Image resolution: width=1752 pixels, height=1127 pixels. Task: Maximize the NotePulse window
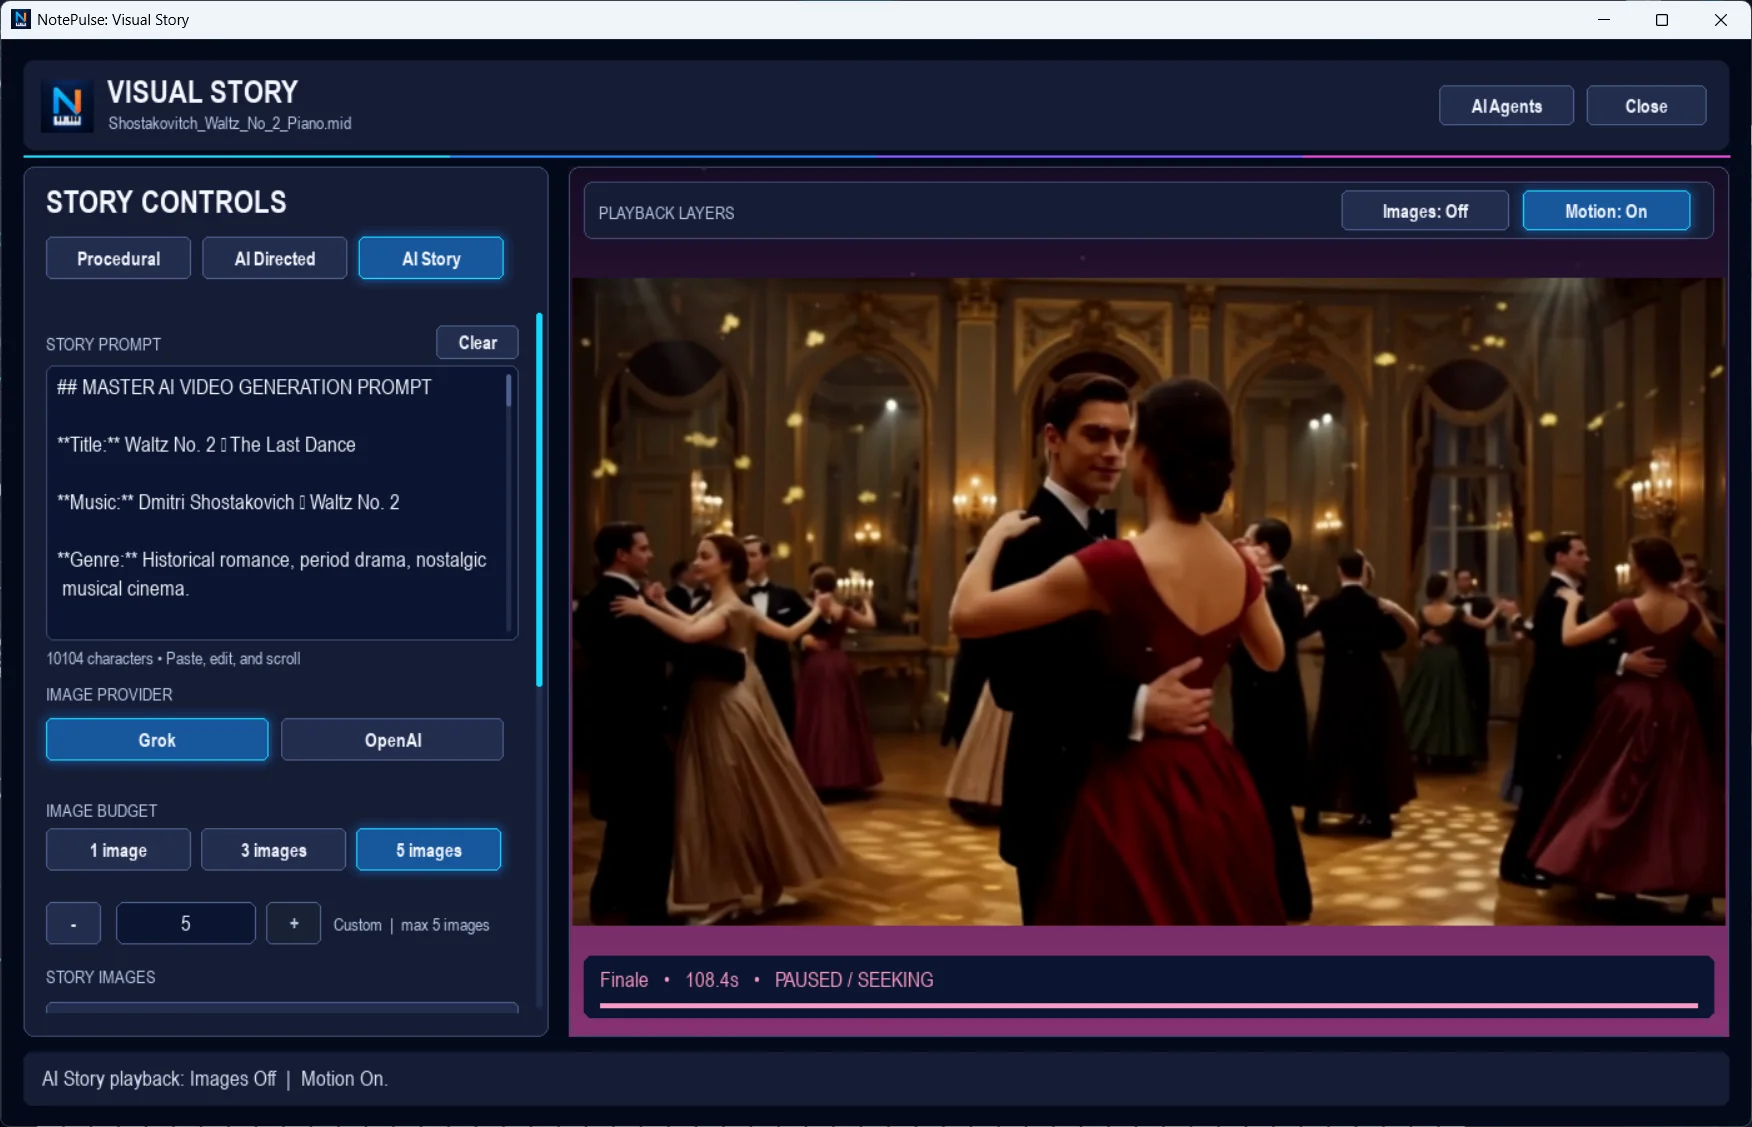click(1662, 19)
